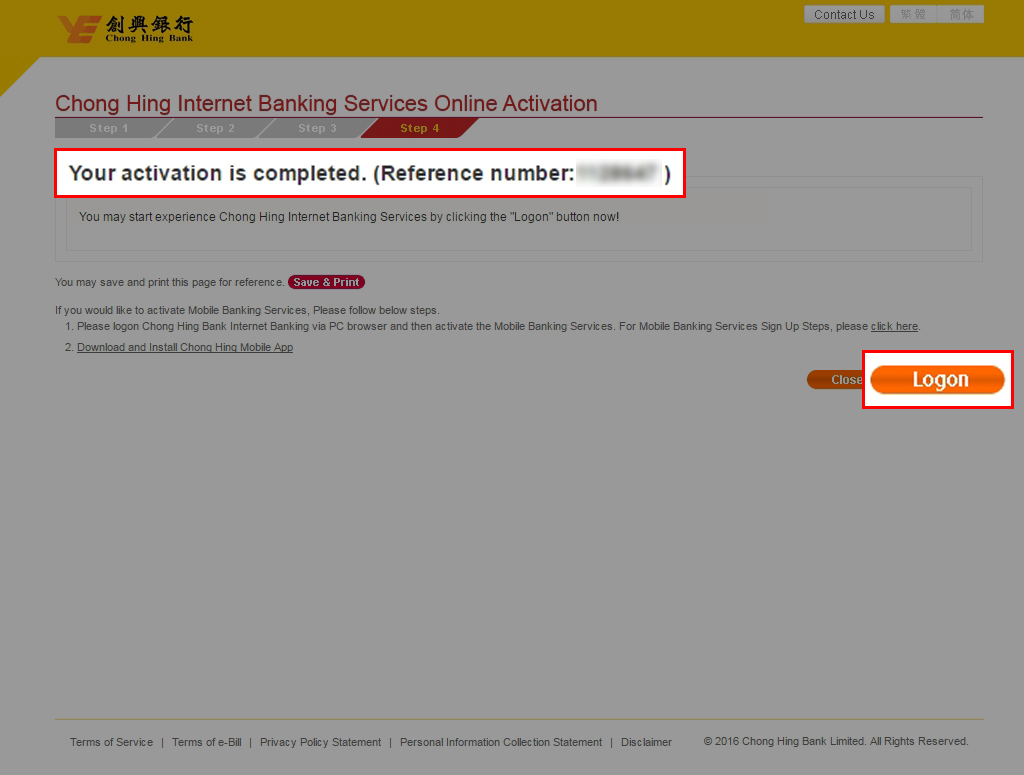Click the text 'You may save and print this page for reference.'
Image resolution: width=1024 pixels, height=775 pixels.
tap(170, 282)
